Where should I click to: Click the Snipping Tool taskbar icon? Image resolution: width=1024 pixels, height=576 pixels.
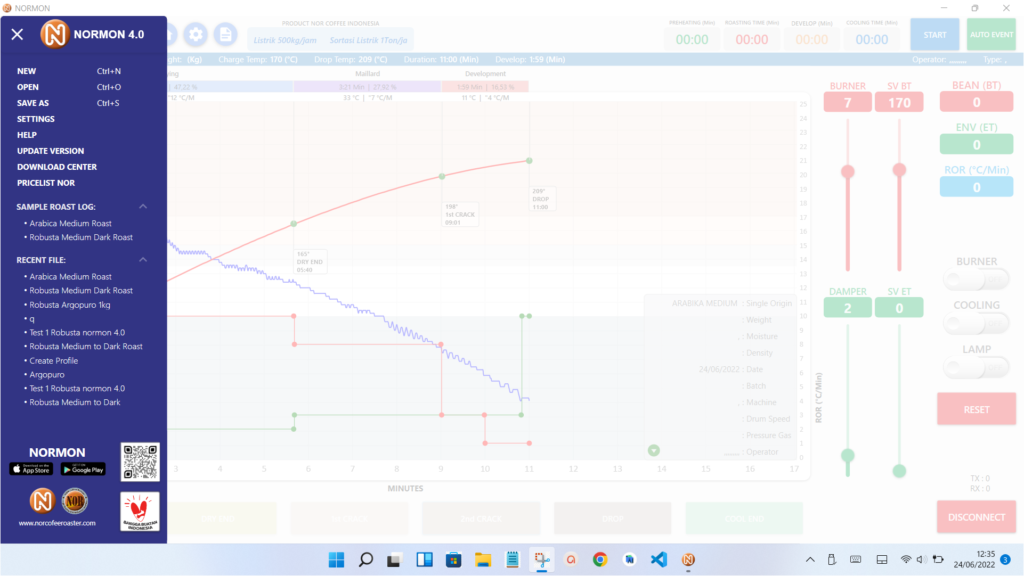click(x=541, y=560)
